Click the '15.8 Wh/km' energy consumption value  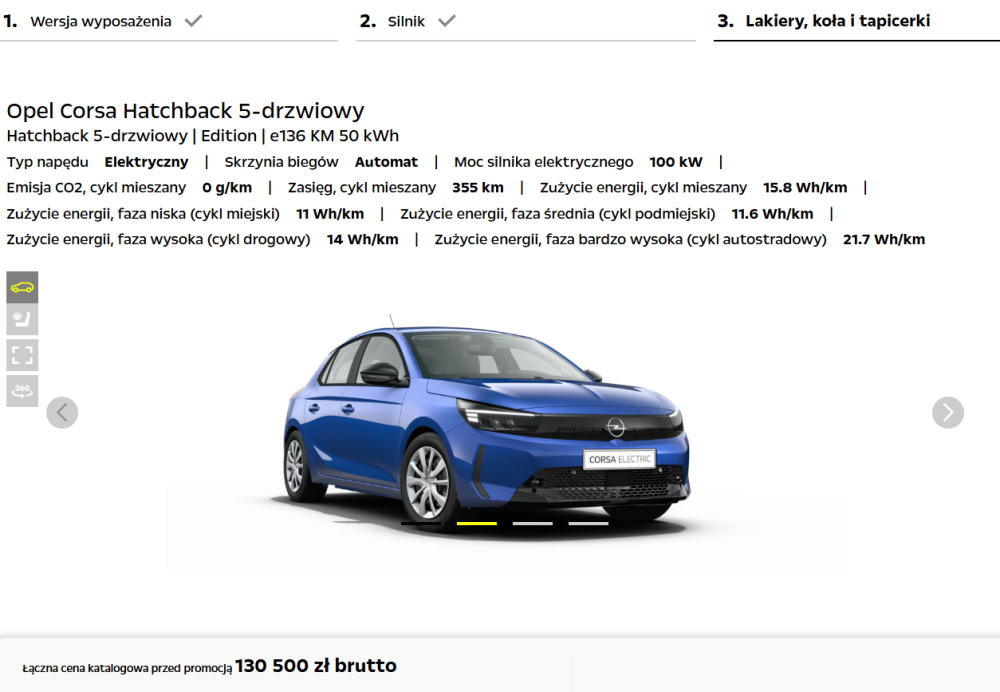point(805,188)
